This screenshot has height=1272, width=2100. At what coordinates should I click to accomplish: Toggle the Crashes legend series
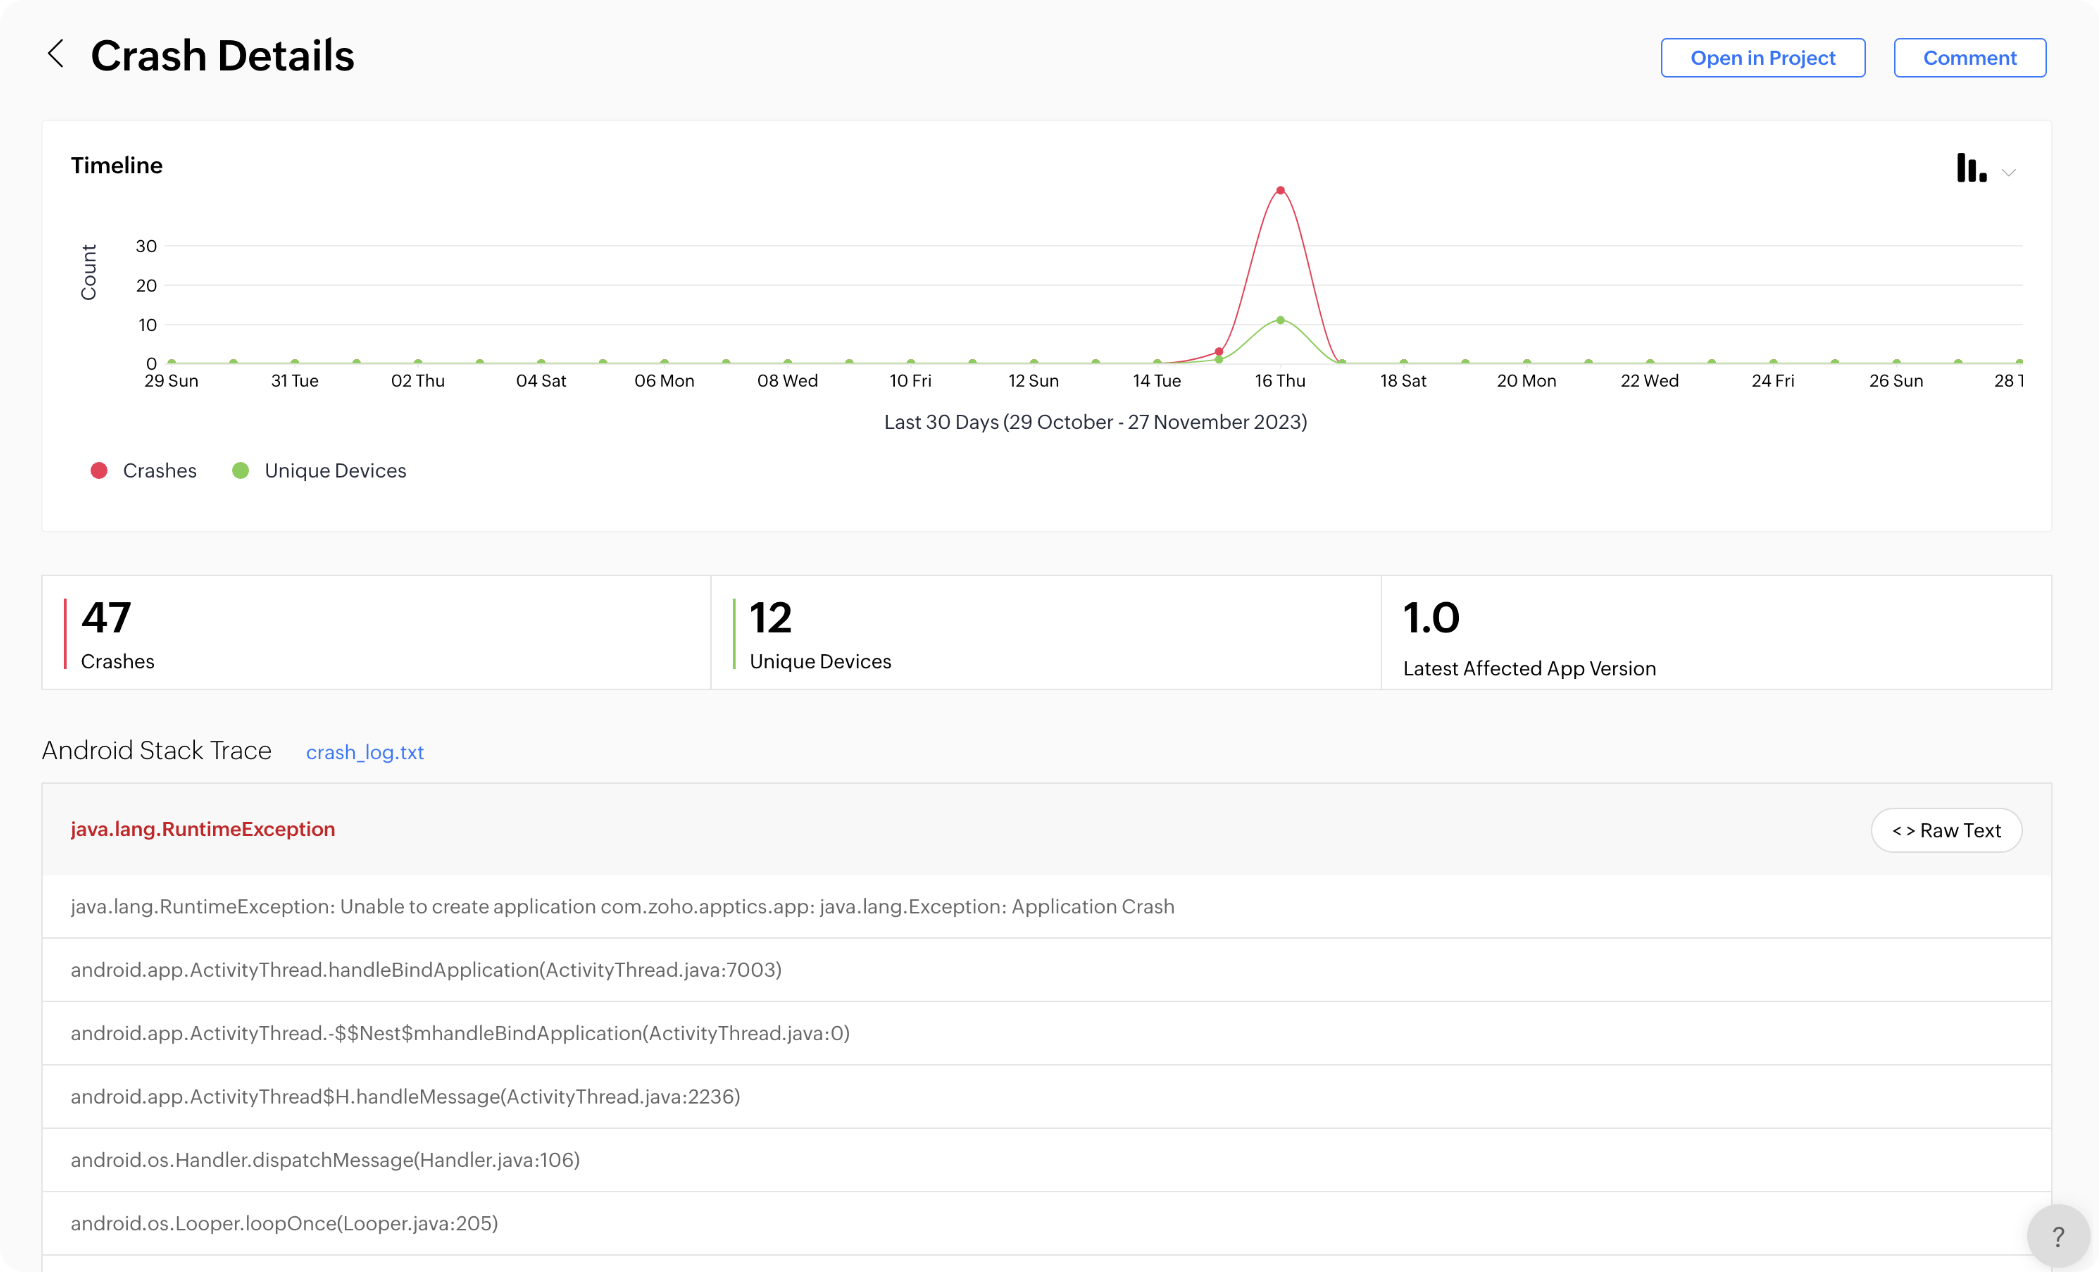[159, 471]
